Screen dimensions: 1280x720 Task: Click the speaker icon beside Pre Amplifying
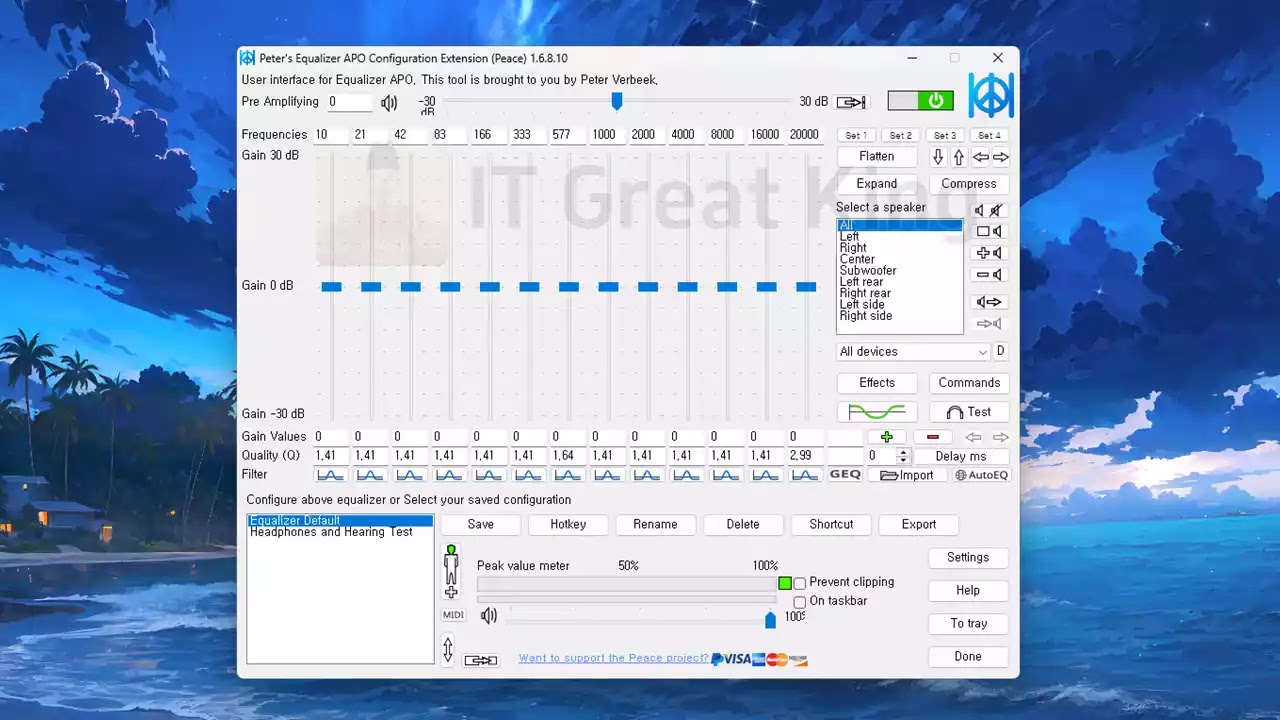[x=389, y=102]
